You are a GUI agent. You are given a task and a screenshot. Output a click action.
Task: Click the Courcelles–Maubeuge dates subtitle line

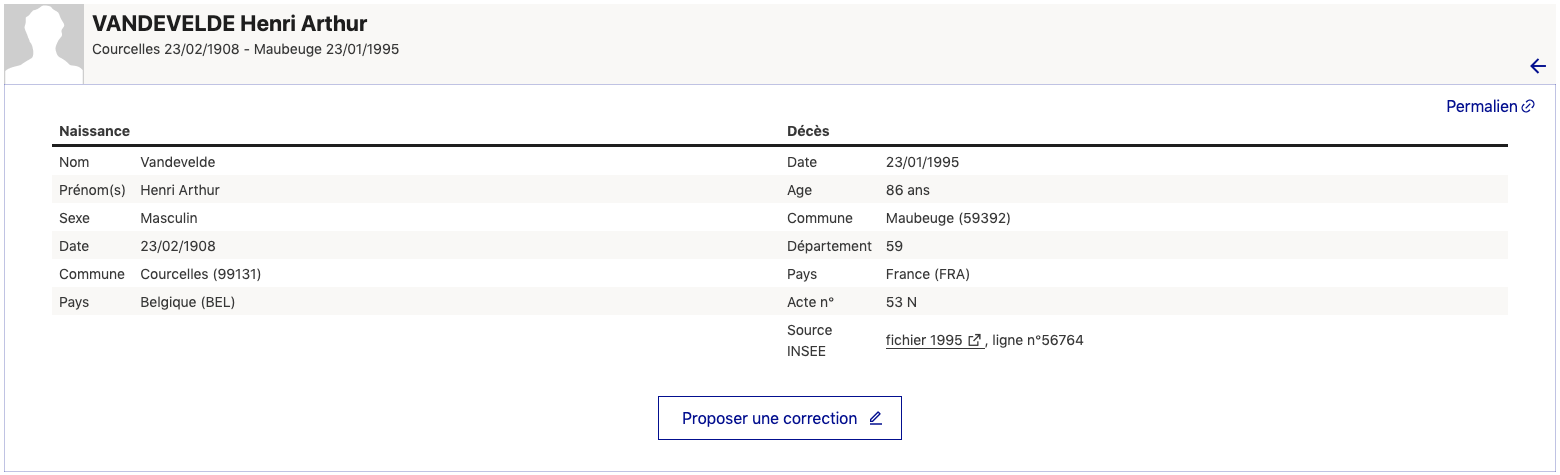[x=246, y=49]
